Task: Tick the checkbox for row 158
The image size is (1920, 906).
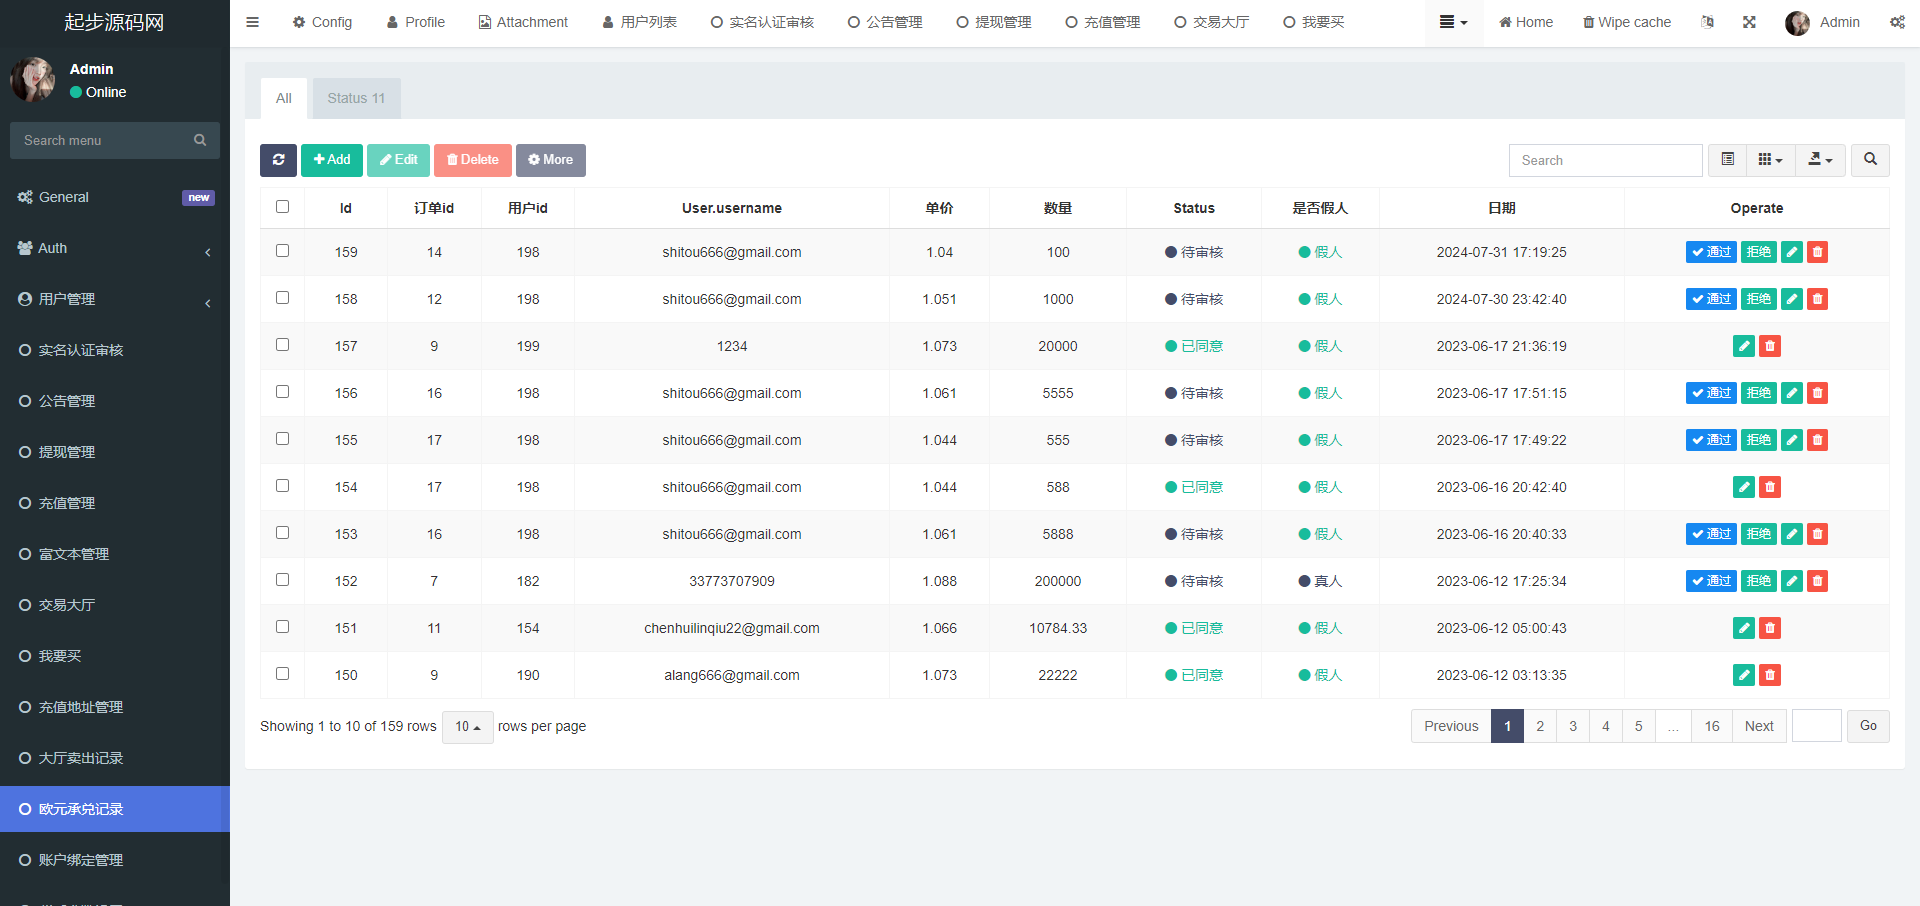Action: pos(282,298)
